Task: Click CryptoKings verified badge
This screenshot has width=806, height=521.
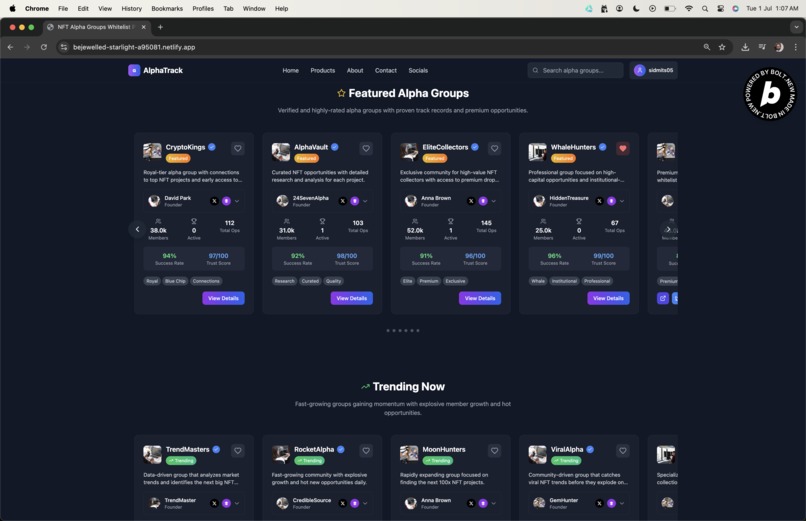Action: point(212,147)
